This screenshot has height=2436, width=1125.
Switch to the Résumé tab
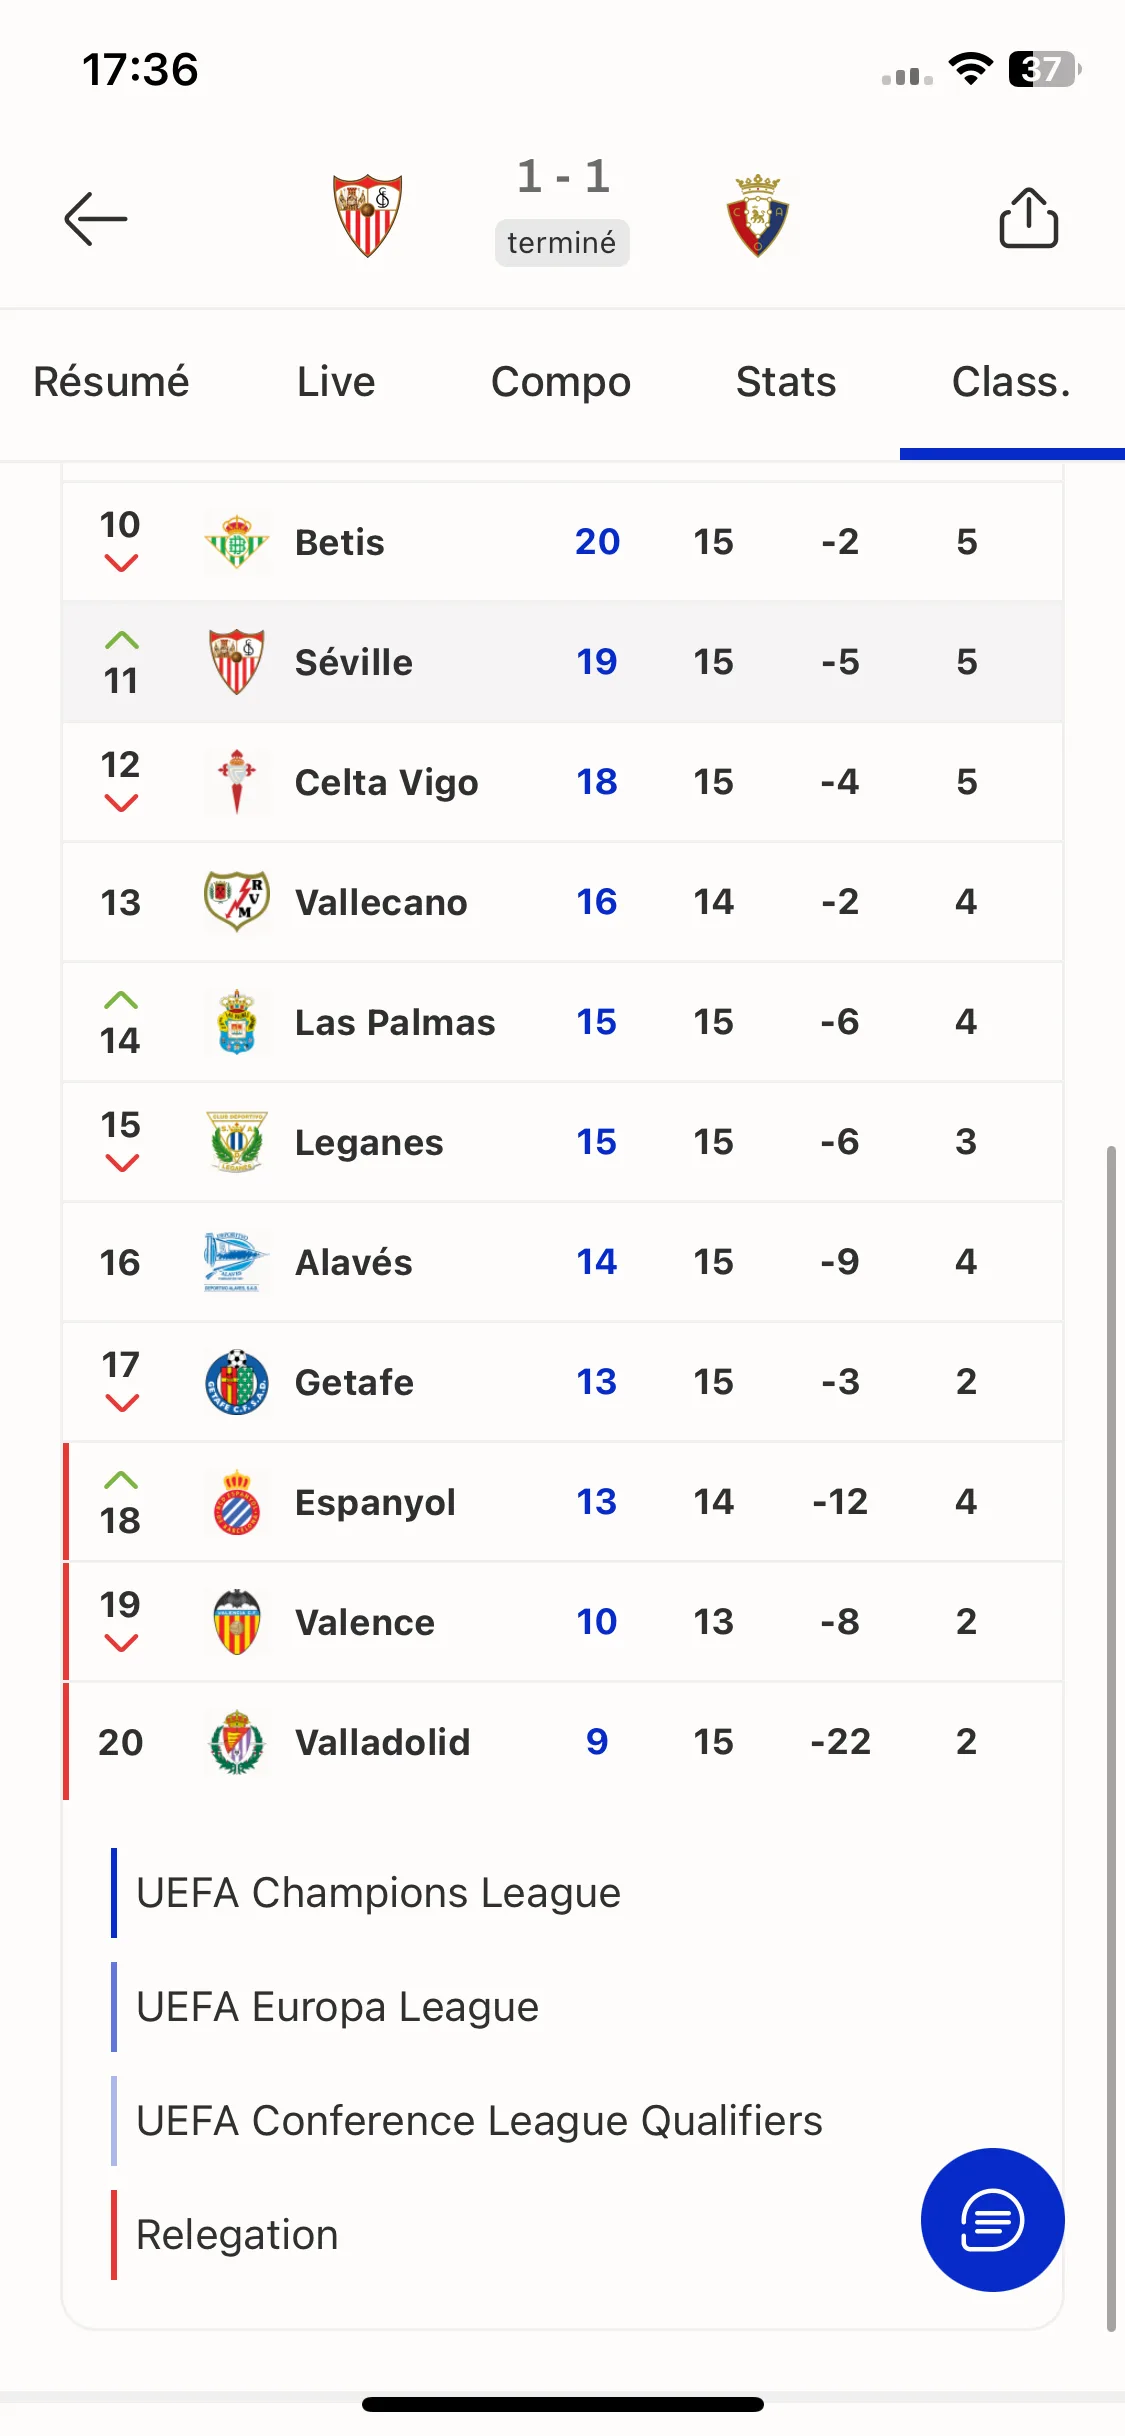[111, 382]
